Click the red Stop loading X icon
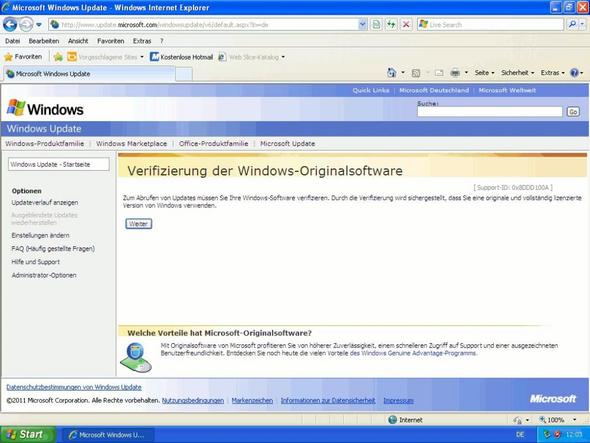Image resolution: width=590 pixels, height=443 pixels. 406,25
